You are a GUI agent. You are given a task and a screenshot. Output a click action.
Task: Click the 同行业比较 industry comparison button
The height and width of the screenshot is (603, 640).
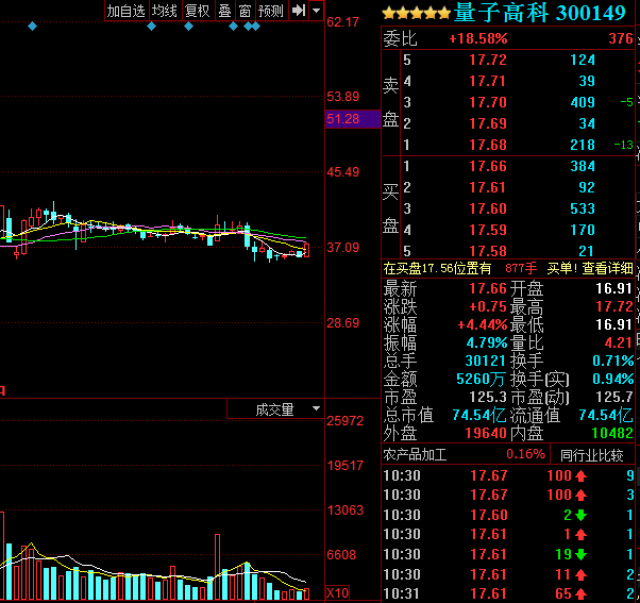(x=592, y=455)
